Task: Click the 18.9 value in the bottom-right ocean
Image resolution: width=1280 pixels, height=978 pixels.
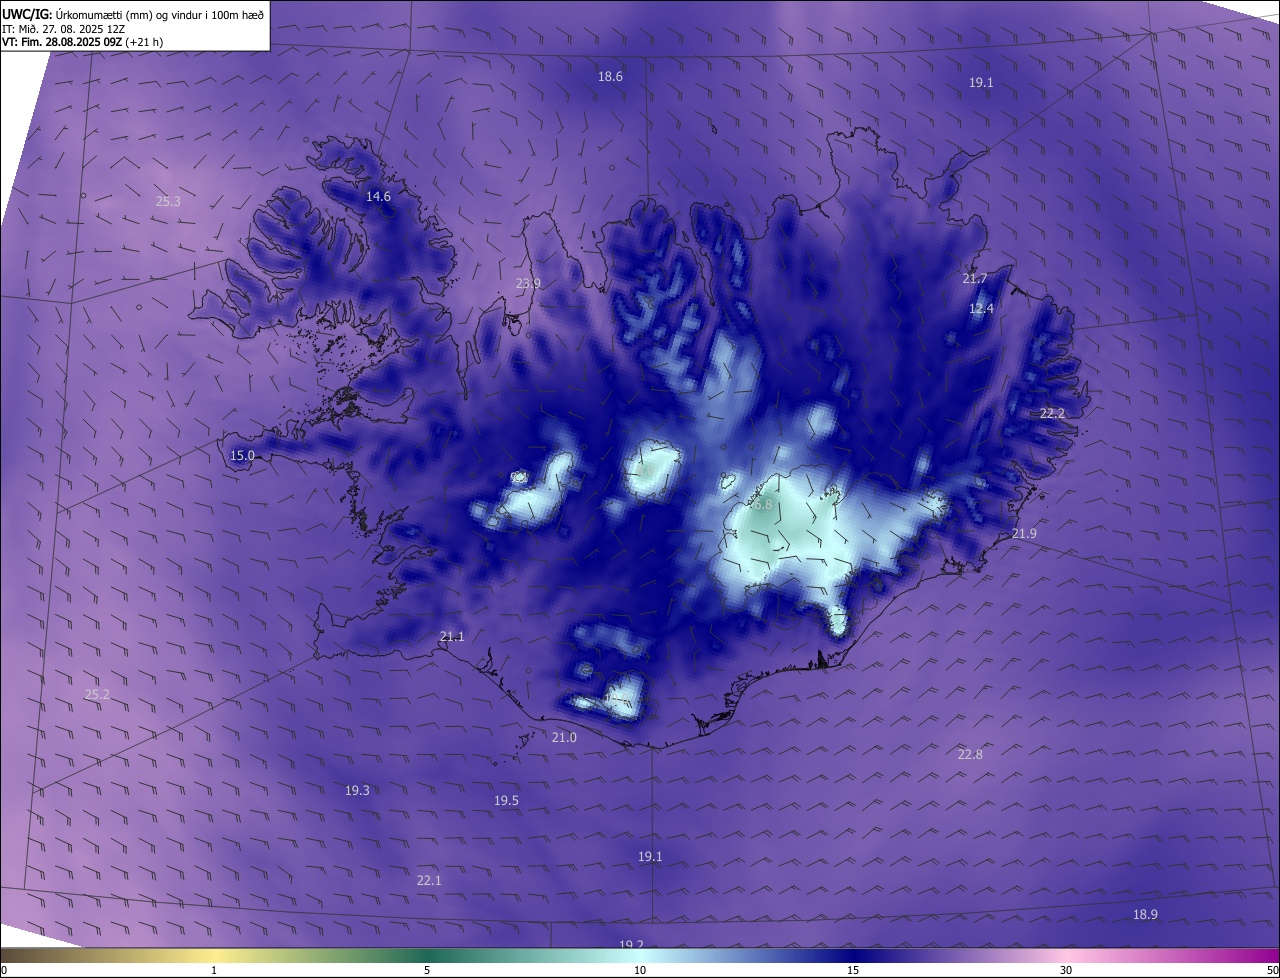Action: [x=1145, y=914]
